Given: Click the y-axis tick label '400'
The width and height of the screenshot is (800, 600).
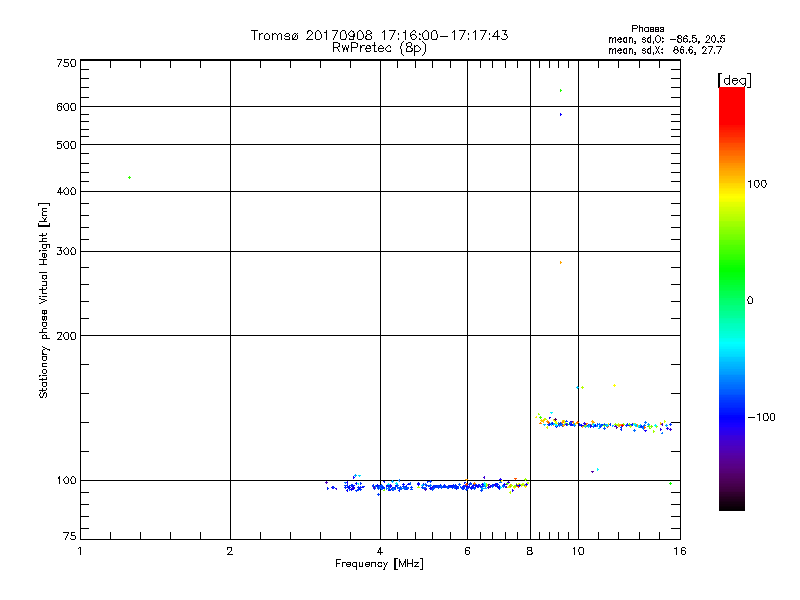Looking at the screenshot, I should pyautogui.click(x=66, y=192).
